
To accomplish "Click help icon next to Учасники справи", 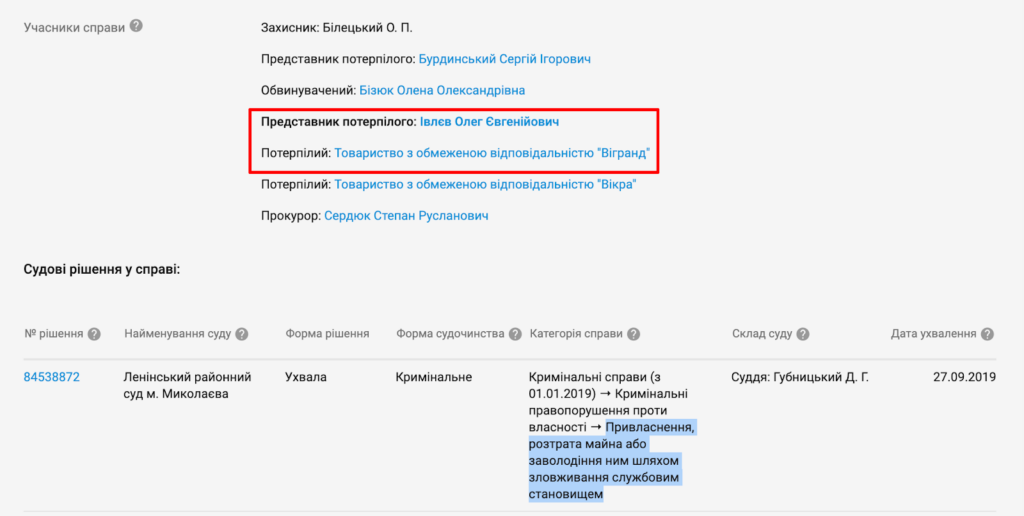I will tap(136, 26).
